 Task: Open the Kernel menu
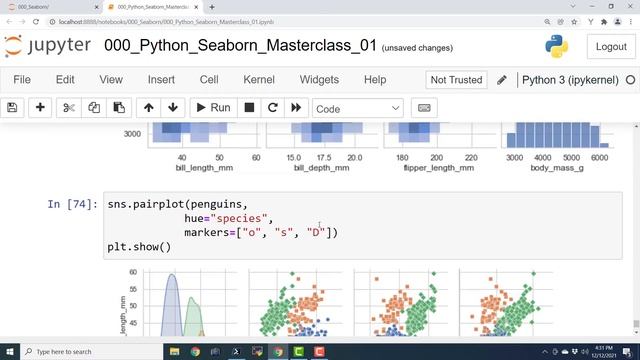(259, 80)
